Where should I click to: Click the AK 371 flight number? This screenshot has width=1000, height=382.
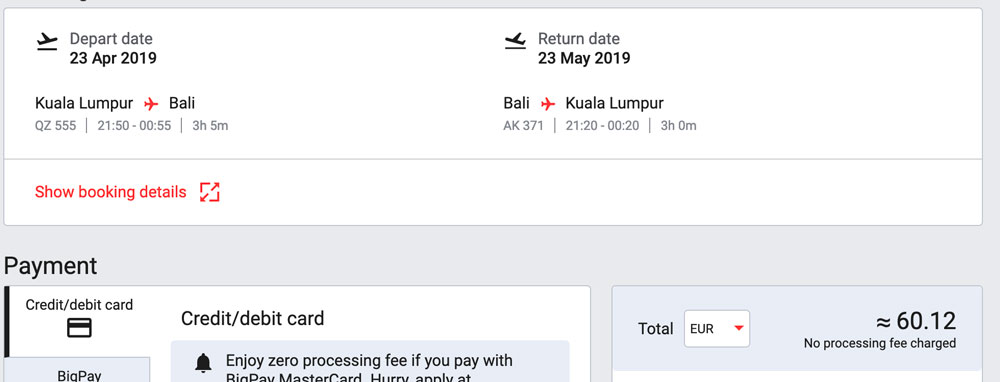click(x=524, y=126)
